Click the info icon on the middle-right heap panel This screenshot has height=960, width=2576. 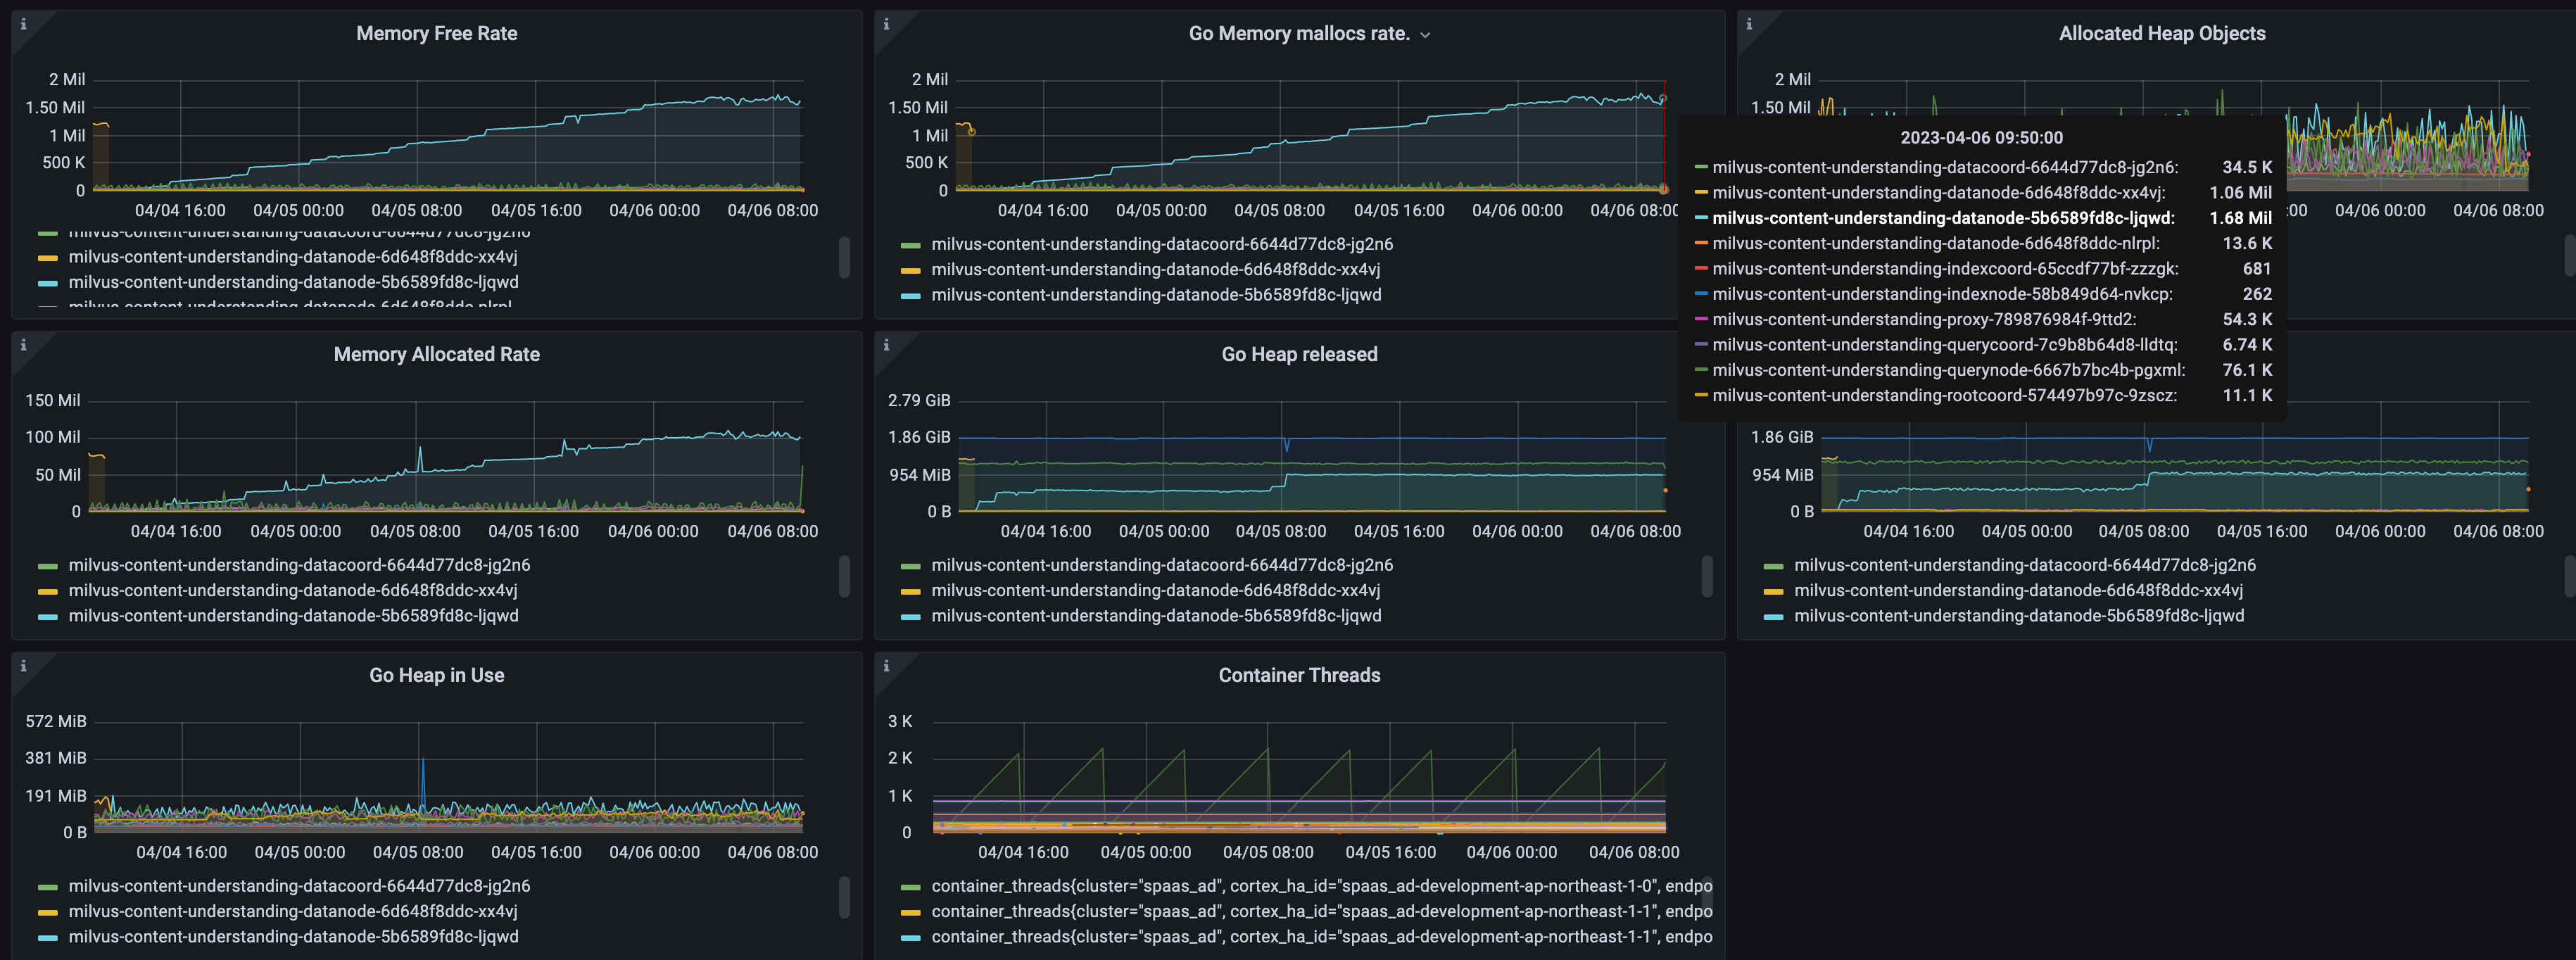click(x=1750, y=345)
